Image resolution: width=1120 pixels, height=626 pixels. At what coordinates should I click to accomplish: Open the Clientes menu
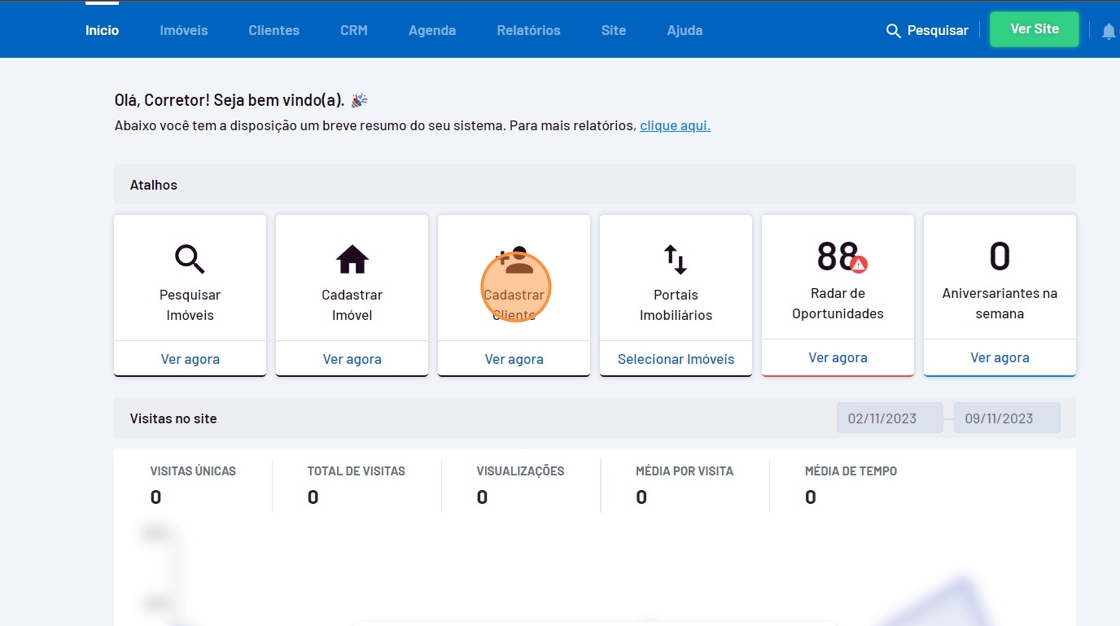coord(274,30)
